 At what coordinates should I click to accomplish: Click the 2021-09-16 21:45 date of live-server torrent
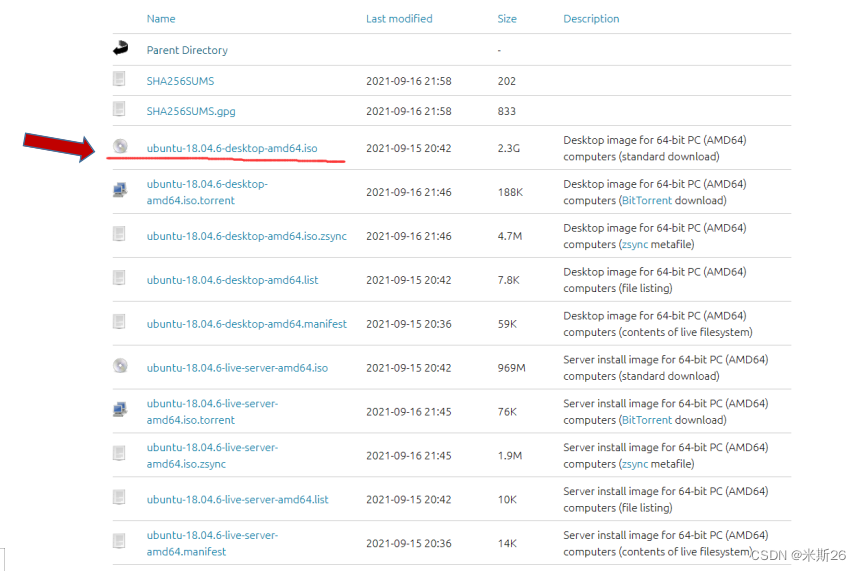(x=409, y=412)
